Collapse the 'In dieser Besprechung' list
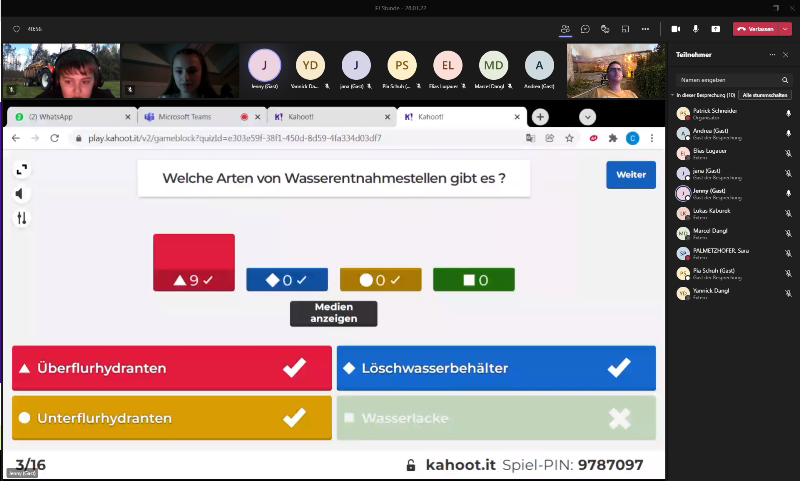Viewport: 800px width, 481px height. [x=673, y=95]
